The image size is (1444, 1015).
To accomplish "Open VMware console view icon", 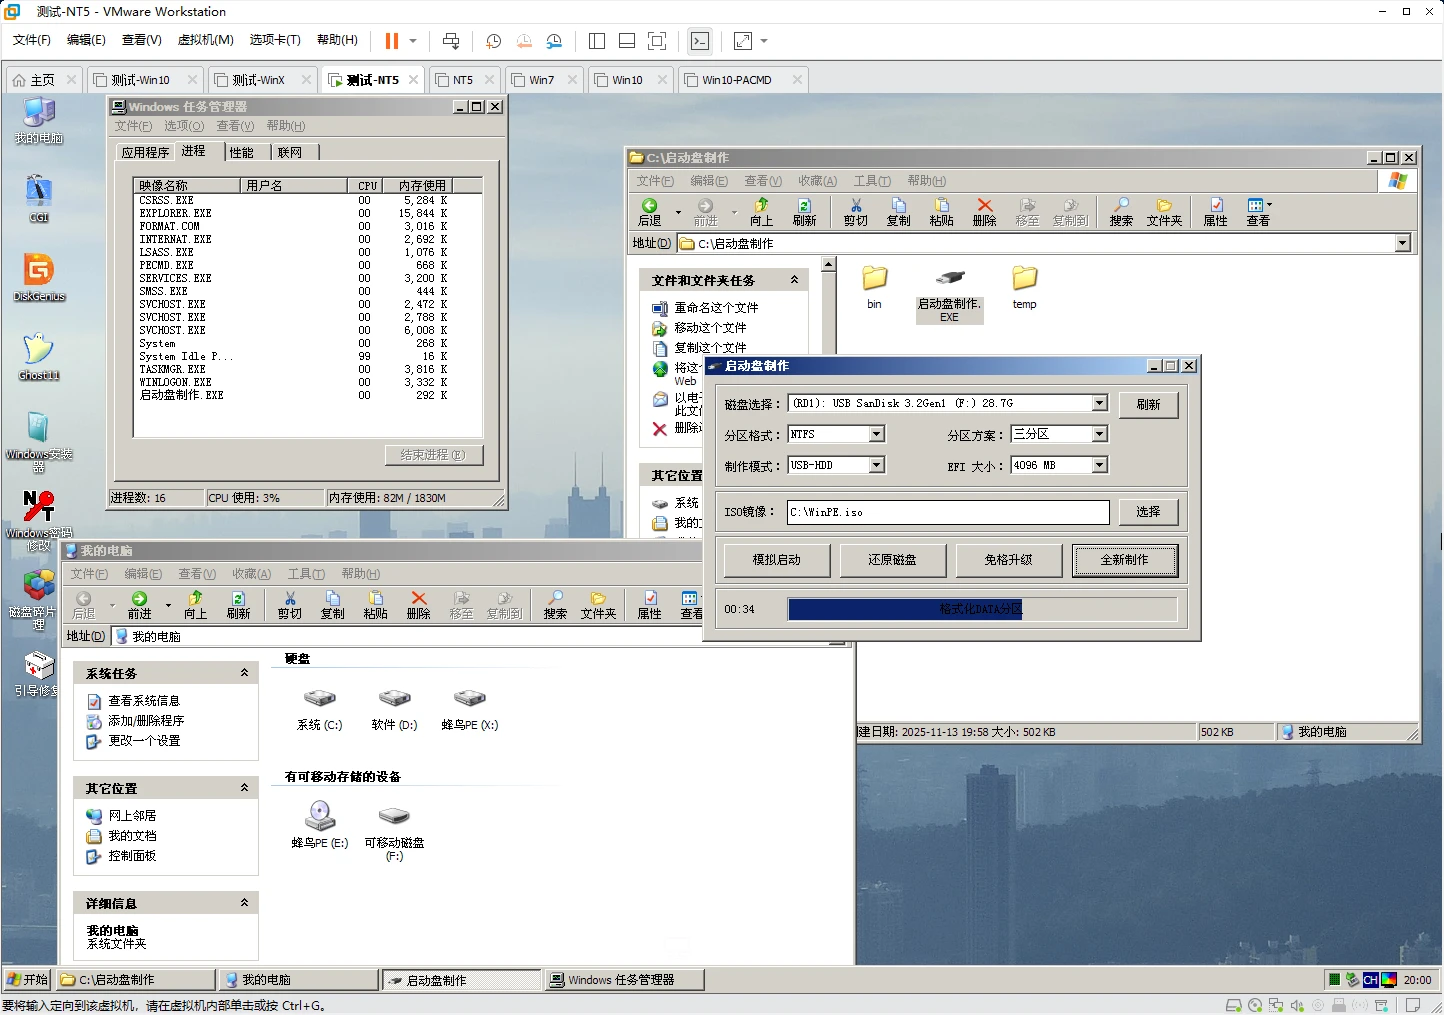I will (x=700, y=41).
